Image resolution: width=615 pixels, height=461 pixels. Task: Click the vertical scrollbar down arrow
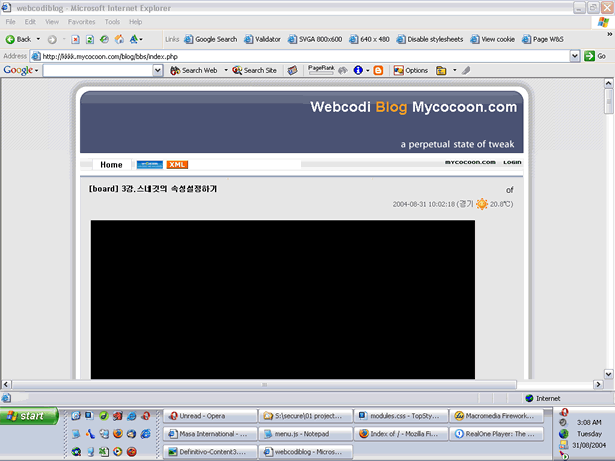pos(608,374)
